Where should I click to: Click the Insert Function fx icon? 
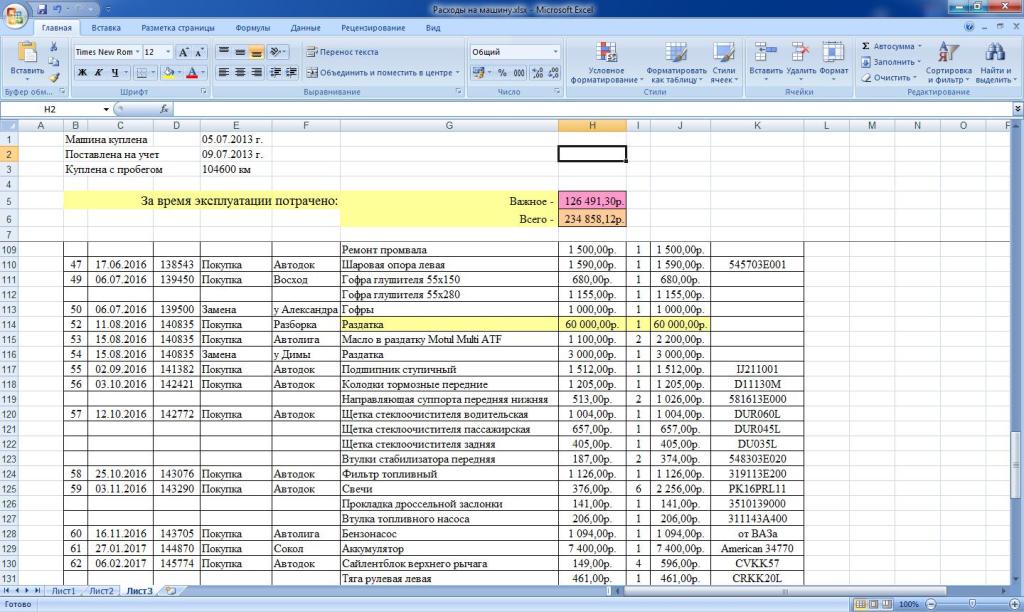(x=163, y=108)
